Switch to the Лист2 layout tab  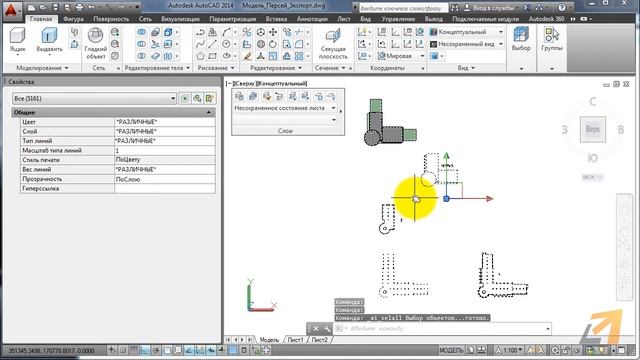tap(320, 340)
